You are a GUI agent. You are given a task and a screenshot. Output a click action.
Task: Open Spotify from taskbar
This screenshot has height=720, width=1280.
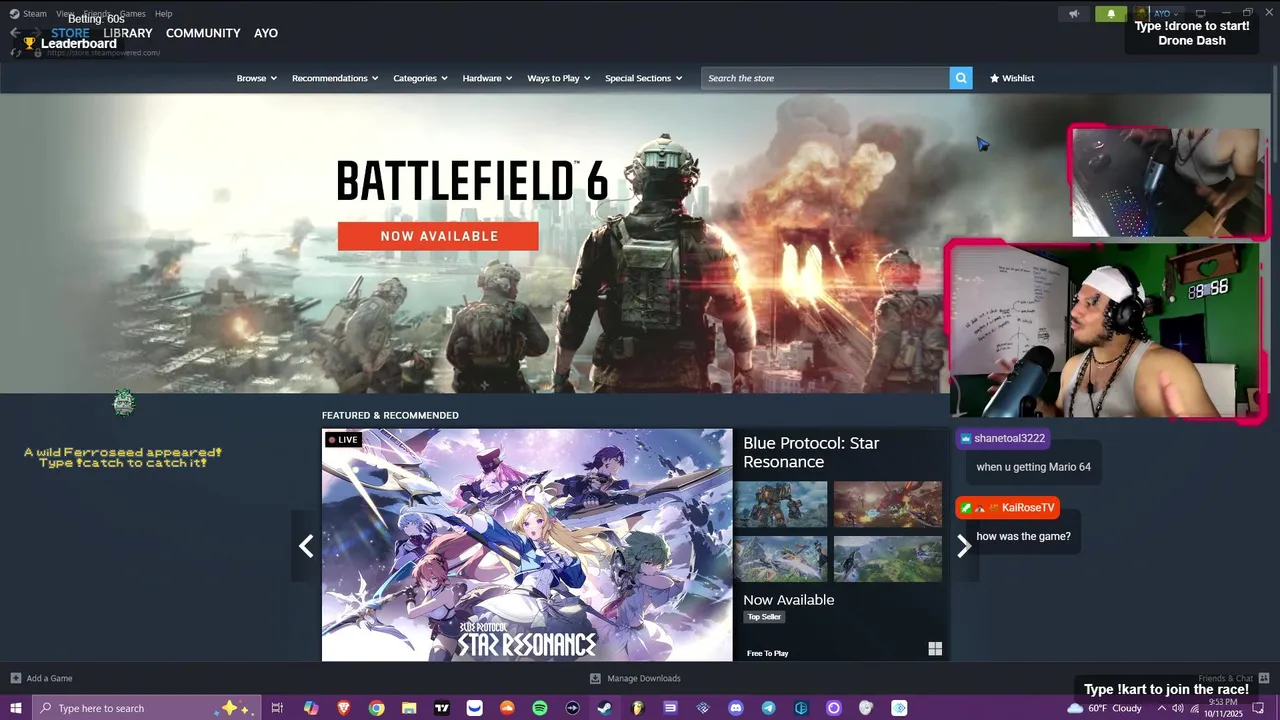540,708
